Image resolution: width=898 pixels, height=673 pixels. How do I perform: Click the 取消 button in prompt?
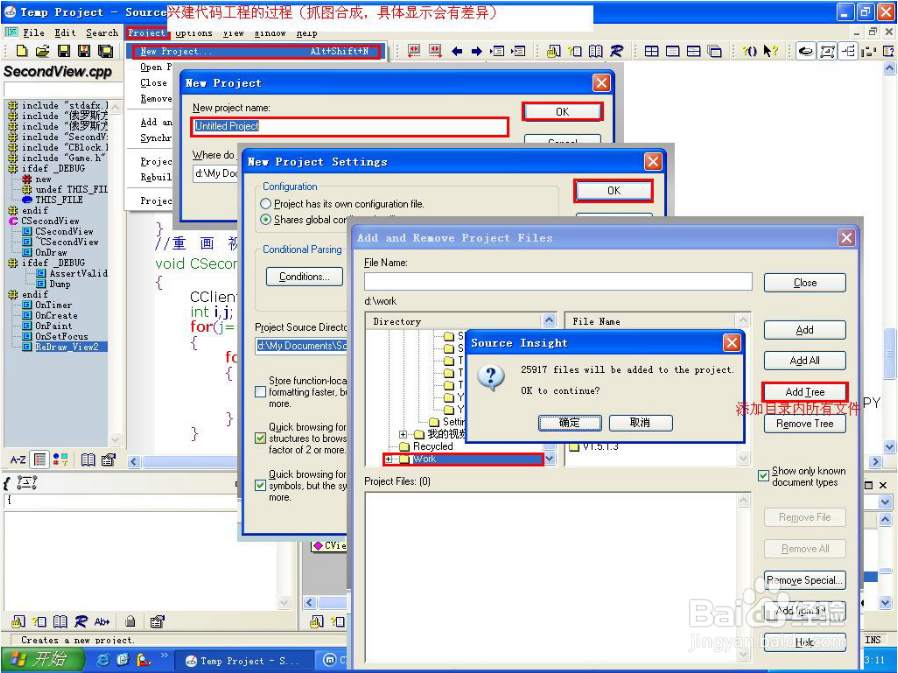pyautogui.click(x=640, y=423)
